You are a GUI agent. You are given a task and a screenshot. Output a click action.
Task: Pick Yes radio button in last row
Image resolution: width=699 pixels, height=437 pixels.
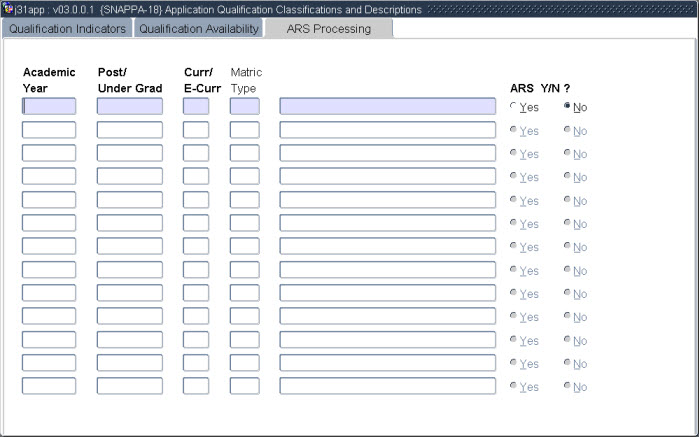pyautogui.click(x=514, y=386)
